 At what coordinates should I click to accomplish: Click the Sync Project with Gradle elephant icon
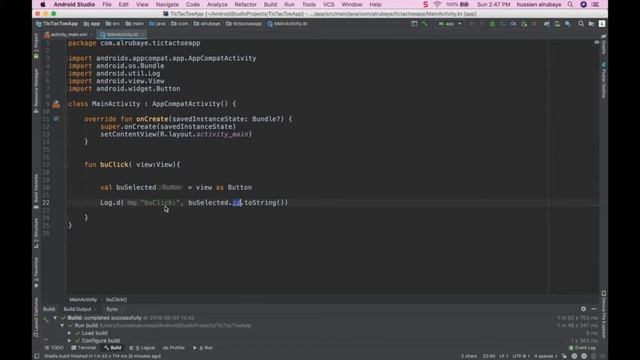(547, 24)
